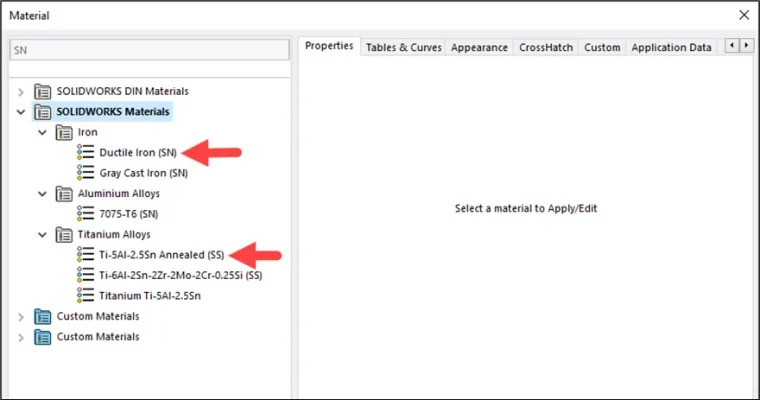Image resolution: width=760 pixels, height=400 pixels.
Task: Select the Aluminium Alloys category label
Action: pyautogui.click(x=119, y=193)
